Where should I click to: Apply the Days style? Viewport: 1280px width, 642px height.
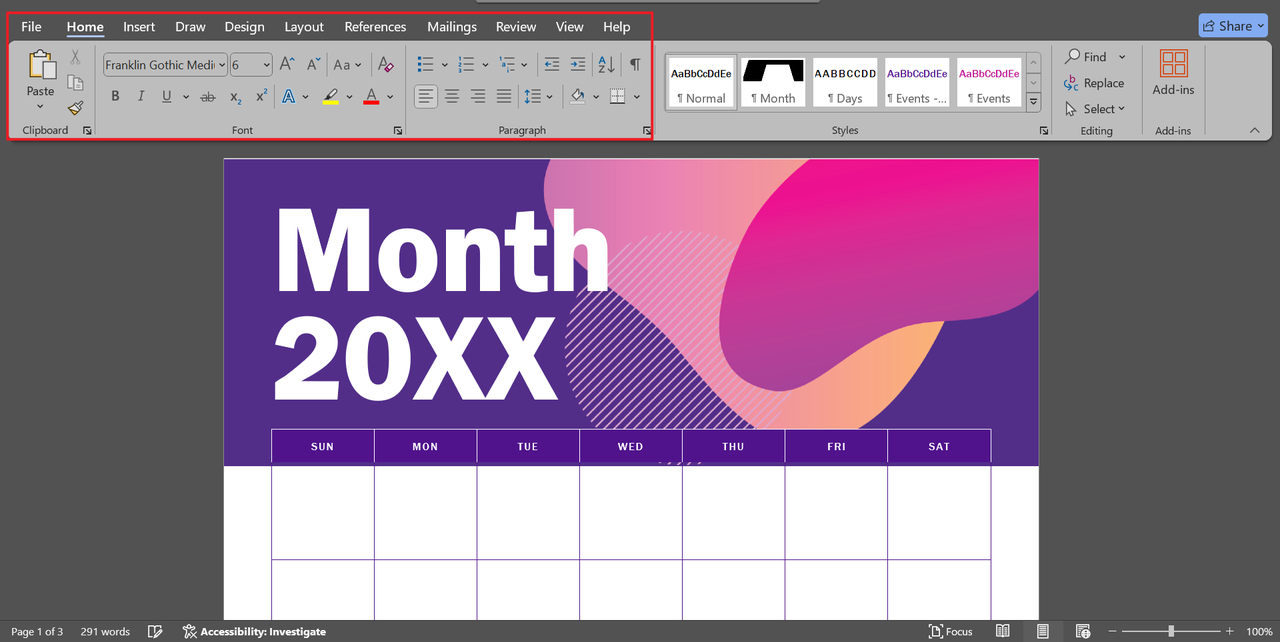coord(845,81)
